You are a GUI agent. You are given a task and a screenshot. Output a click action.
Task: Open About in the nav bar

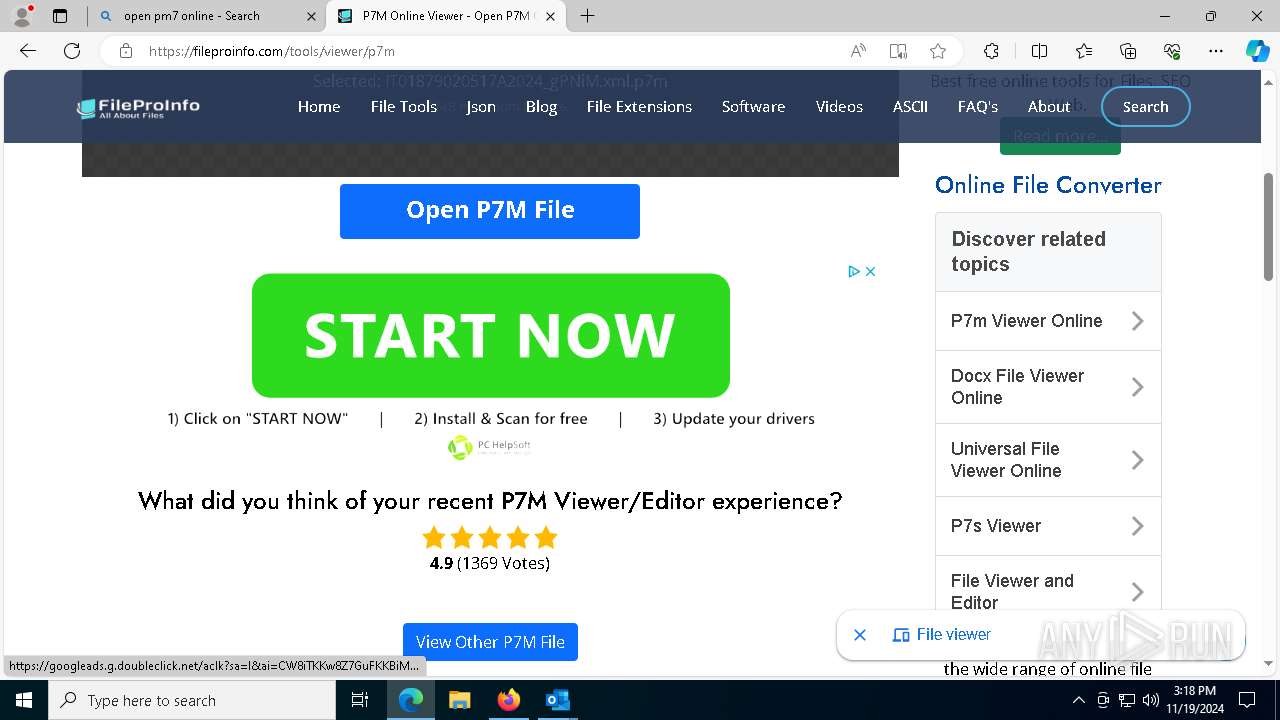1049,107
